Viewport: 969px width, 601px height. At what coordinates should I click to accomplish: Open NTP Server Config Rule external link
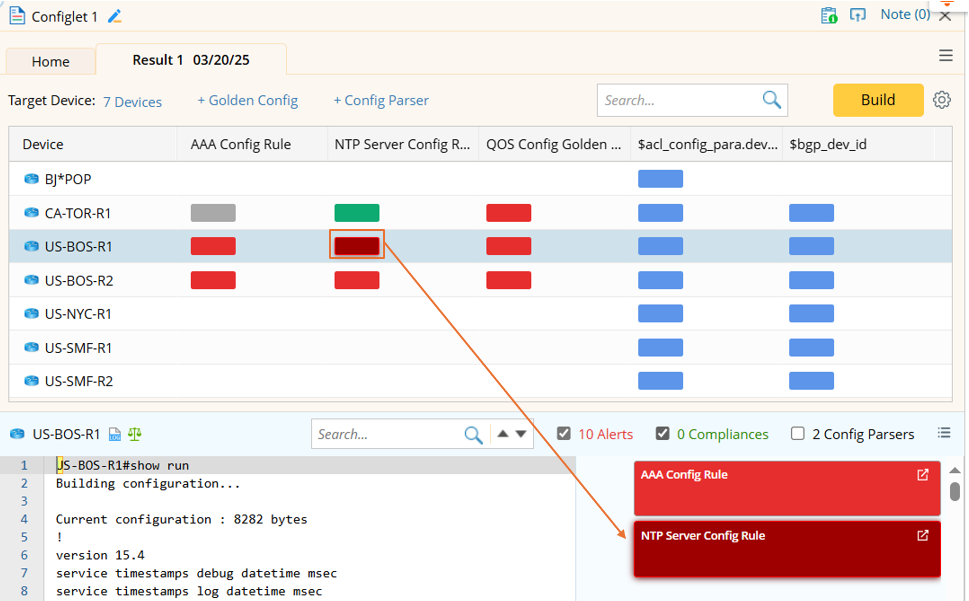coord(923,536)
